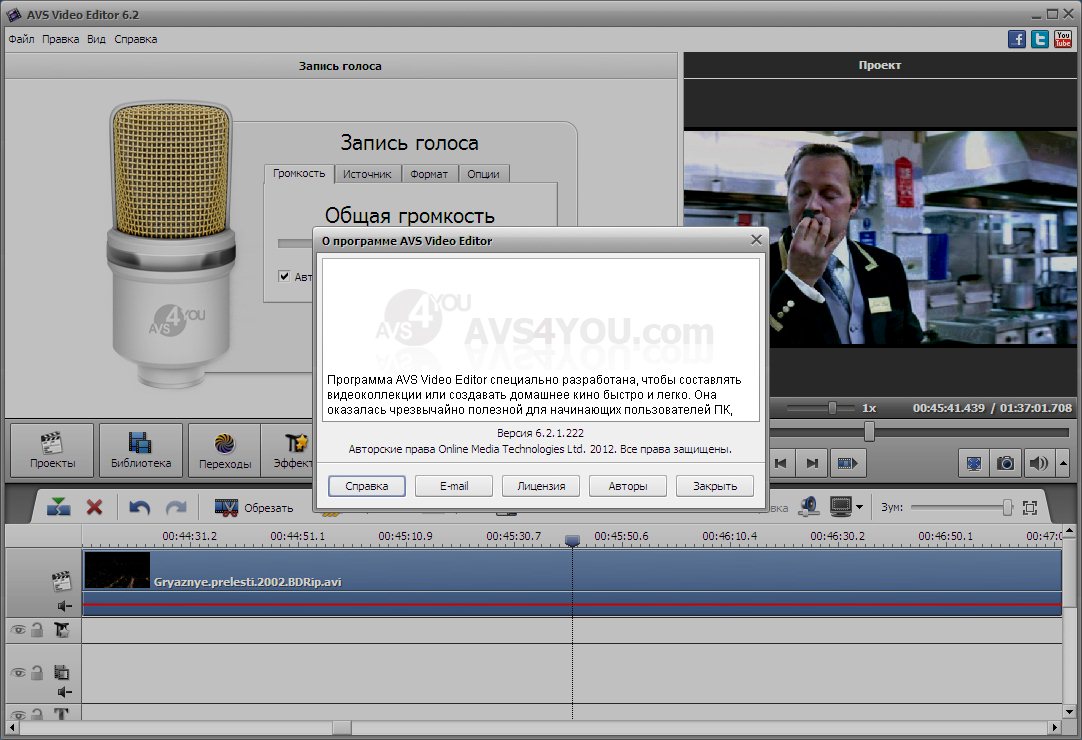The width and height of the screenshot is (1082, 740).
Task: Click the horizontal timeline scrollbar thumb
Action: [342, 728]
